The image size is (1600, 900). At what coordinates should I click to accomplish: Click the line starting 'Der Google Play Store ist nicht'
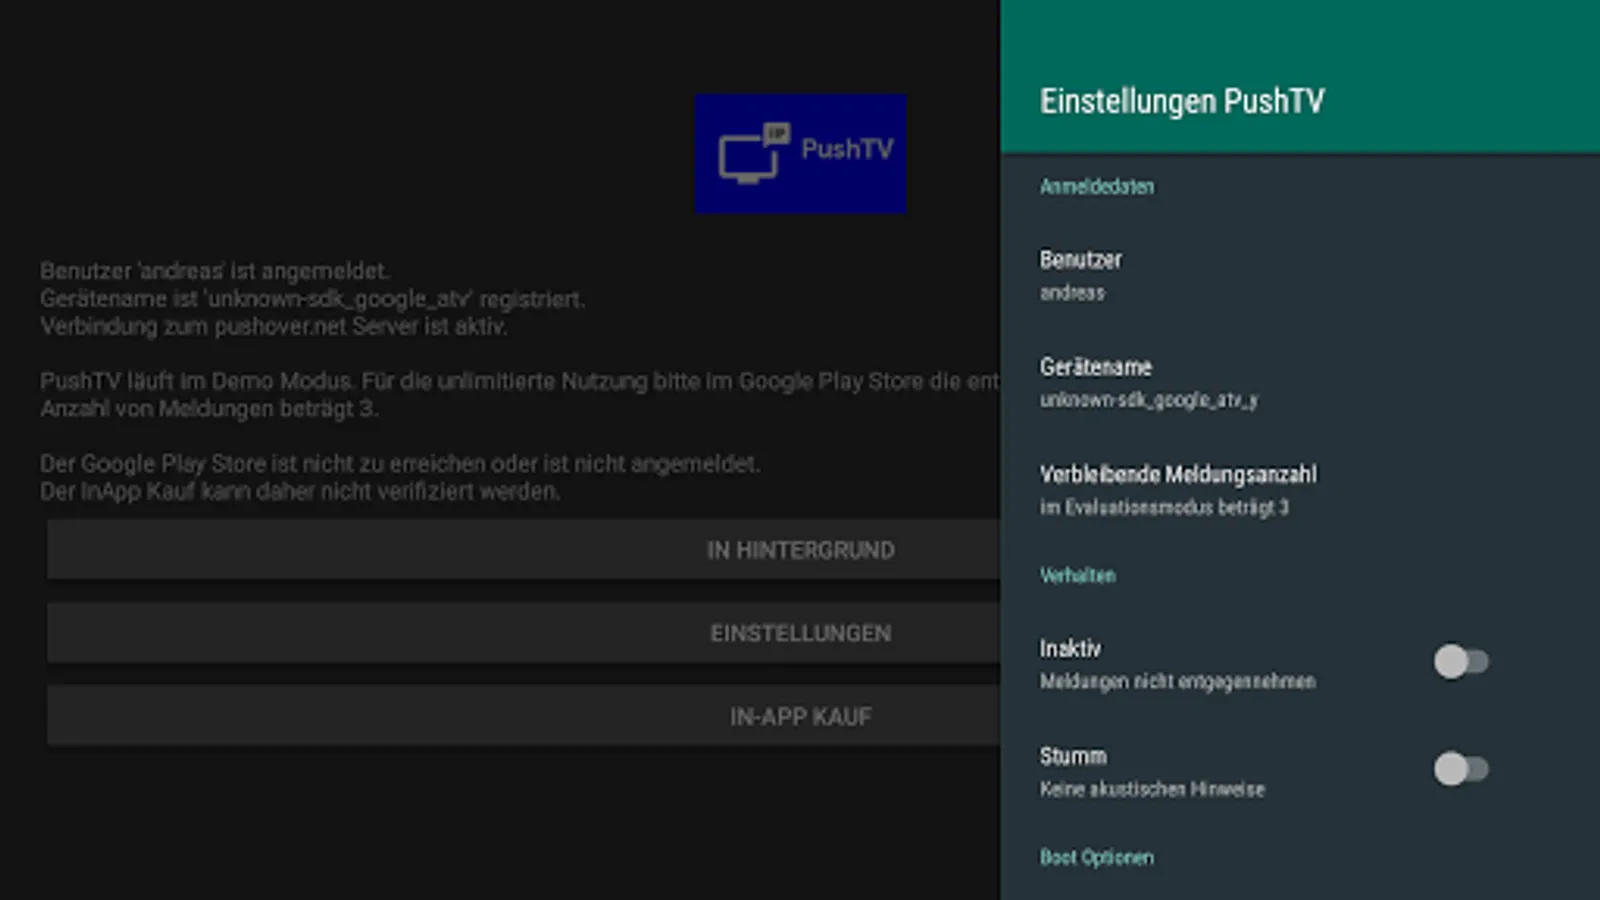[400, 464]
